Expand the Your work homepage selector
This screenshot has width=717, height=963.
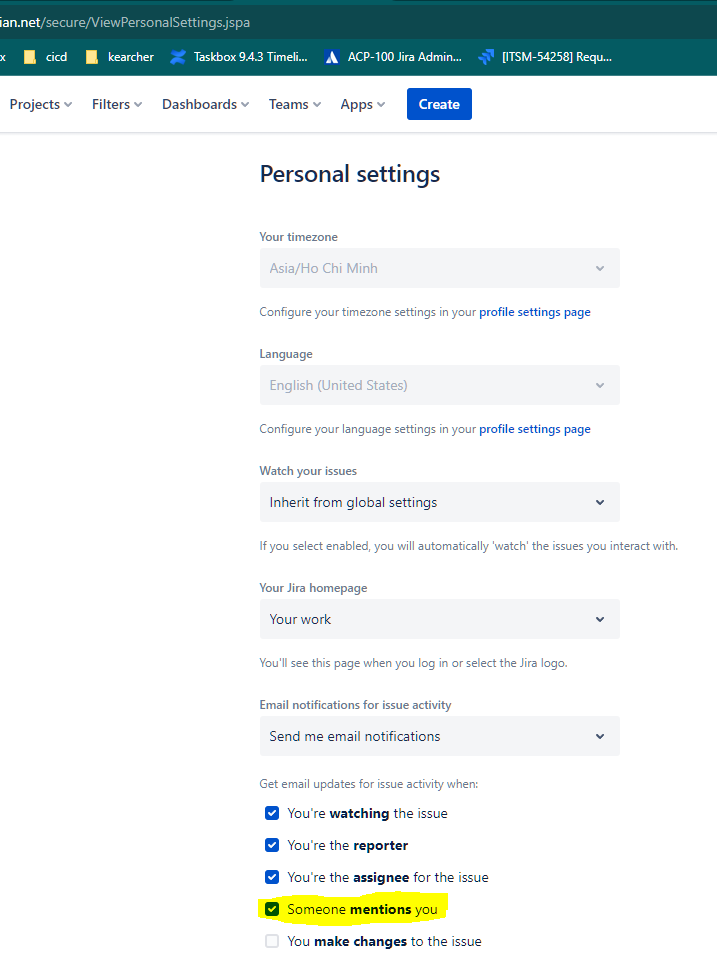439,620
